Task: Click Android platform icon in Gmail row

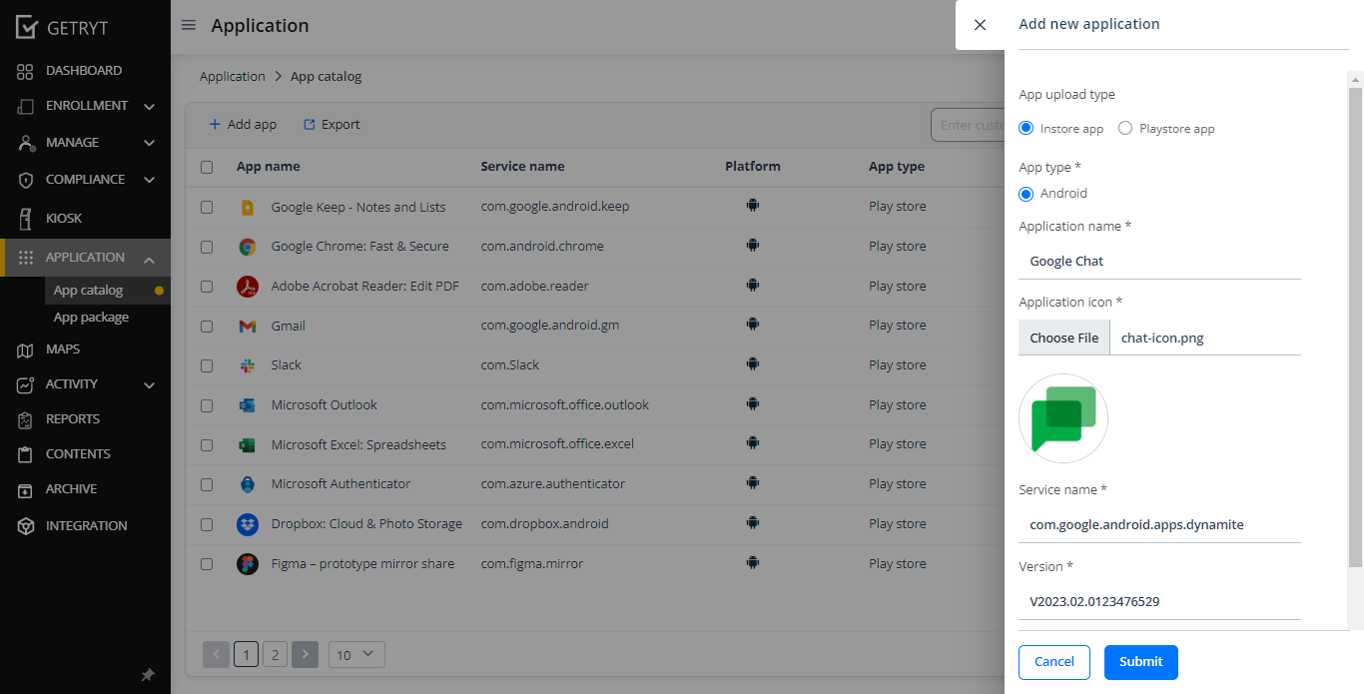Action: [753, 325]
